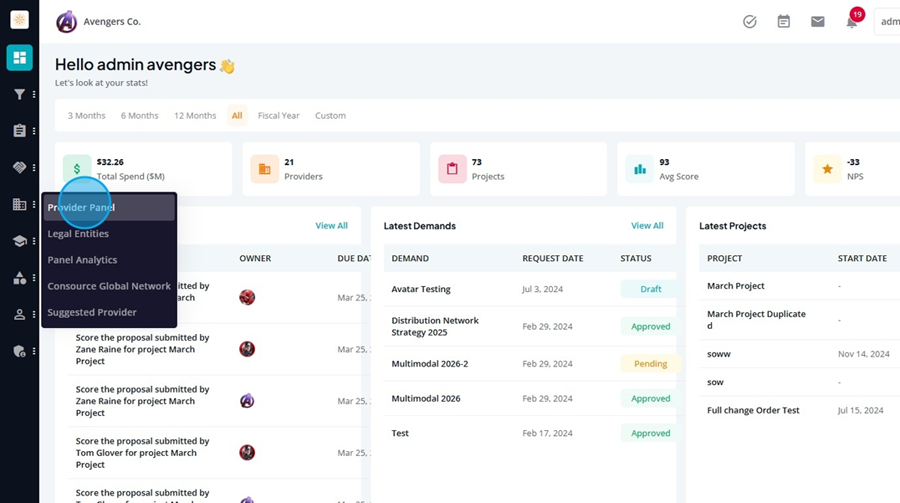Expand the three-dot menu beside graduation cap
Screen dimensions: 900x503
point(34,241)
